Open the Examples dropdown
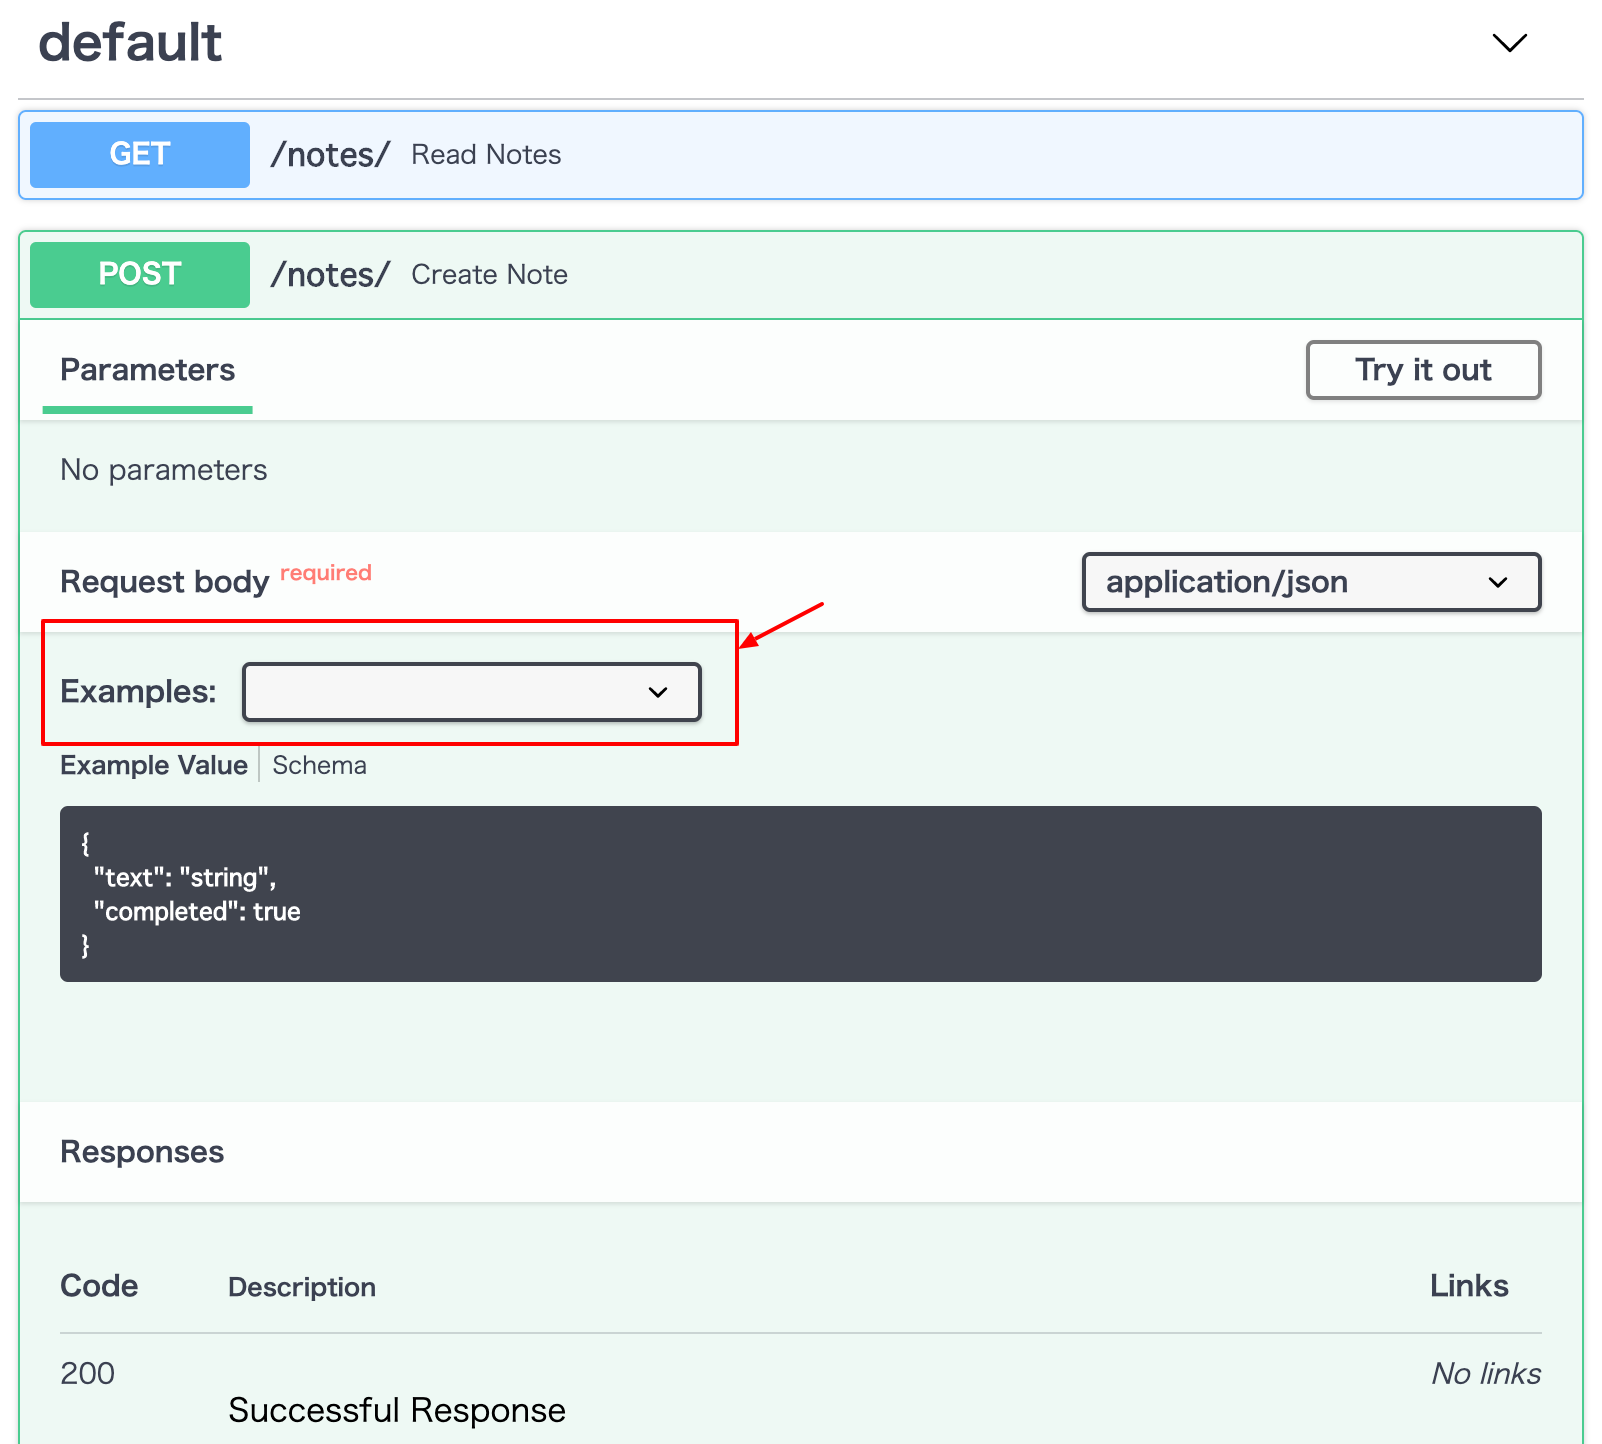1602x1444 pixels. tap(470, 691)
